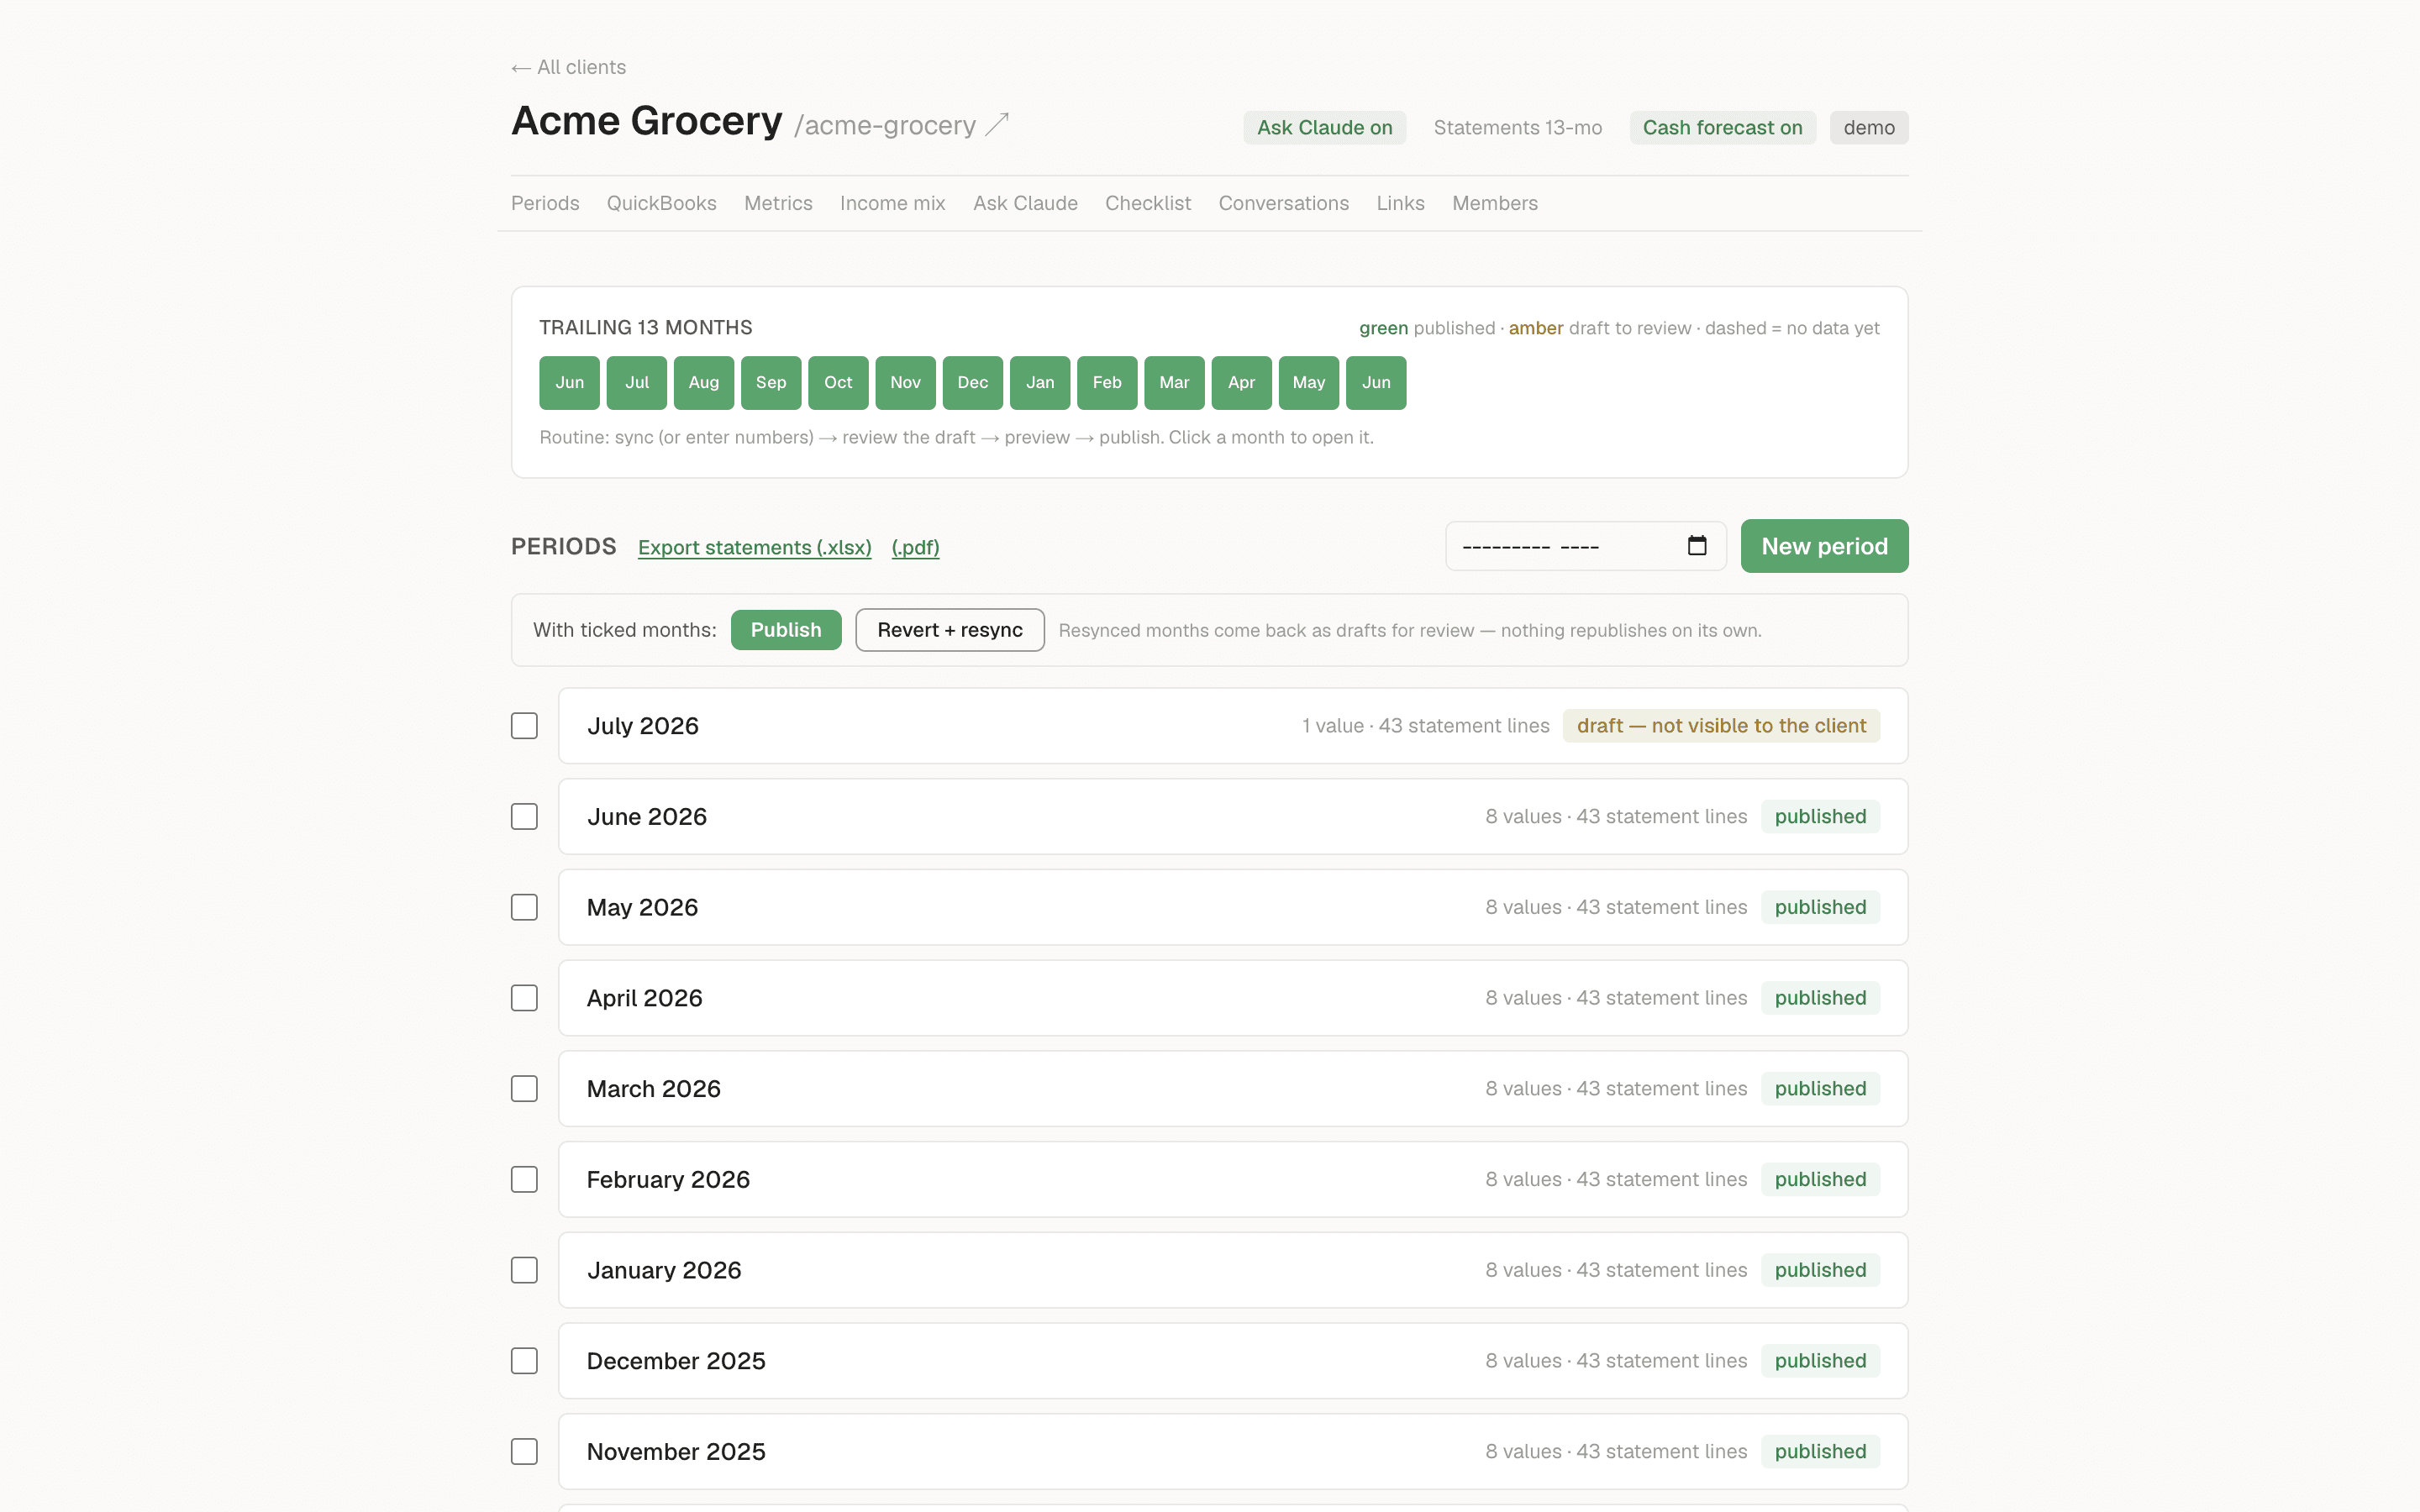The width and height of the screenshot is (2420, 1512).
Task: Open the February 2026 period row
Action: (x=1233, y=1180)
